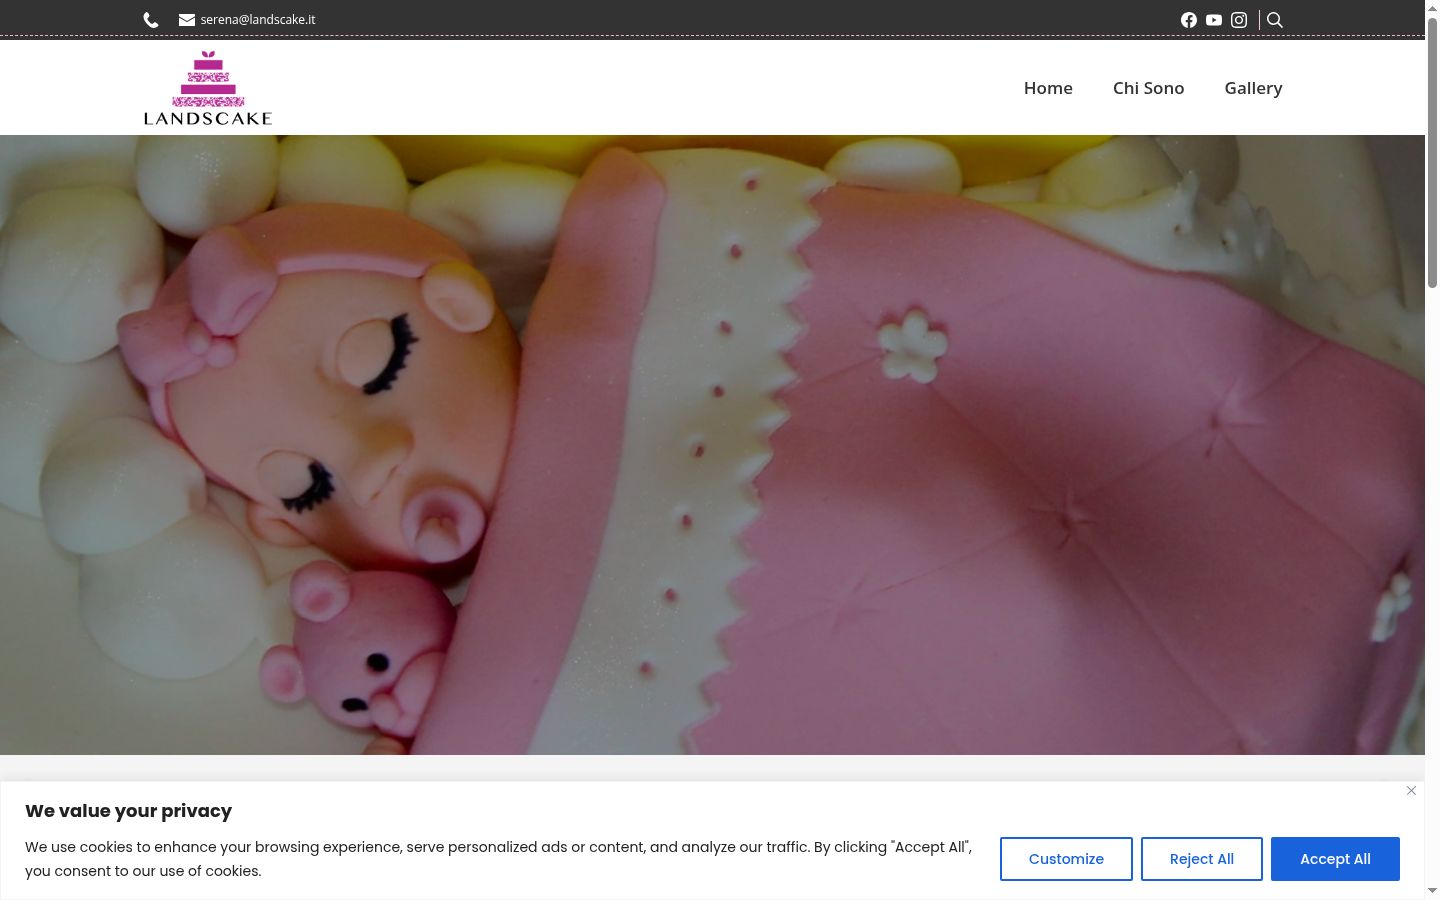Click the scrollbar up arrow
1440x900 pixels.
1432,8
